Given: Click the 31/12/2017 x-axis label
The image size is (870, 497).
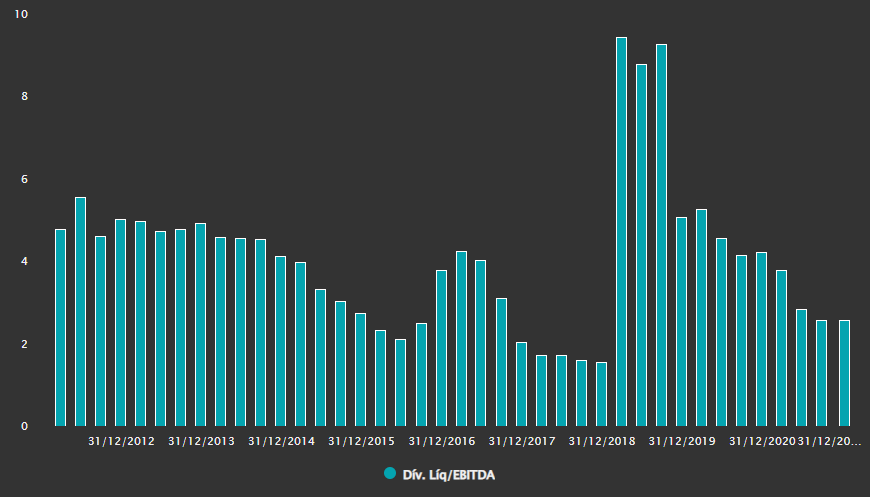Looking at the screenshot, I should (x=522, y=442).
